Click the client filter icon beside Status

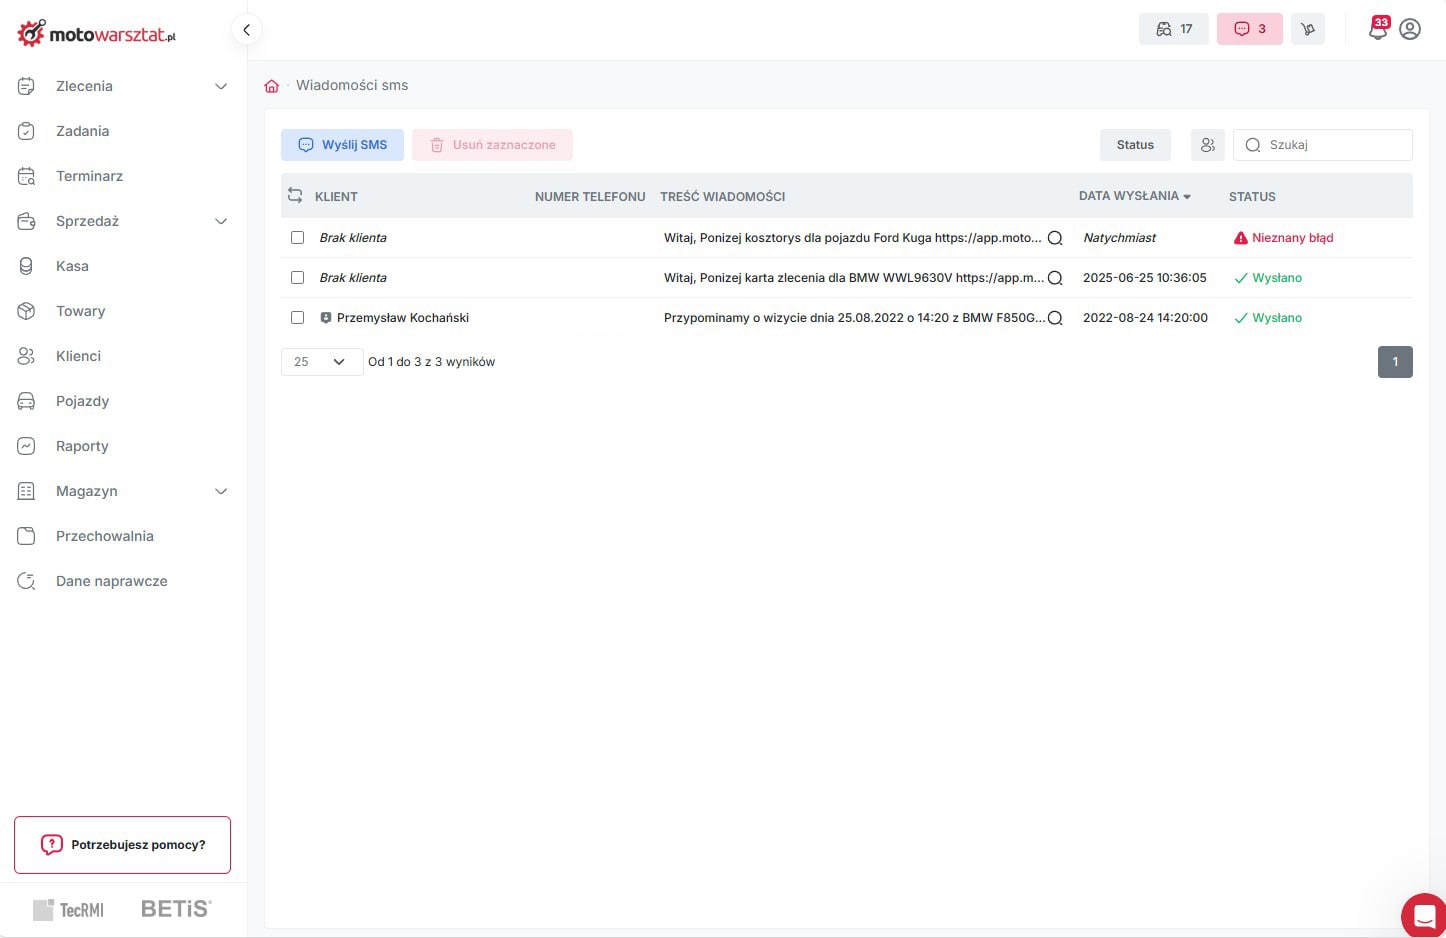point(1207,145)
